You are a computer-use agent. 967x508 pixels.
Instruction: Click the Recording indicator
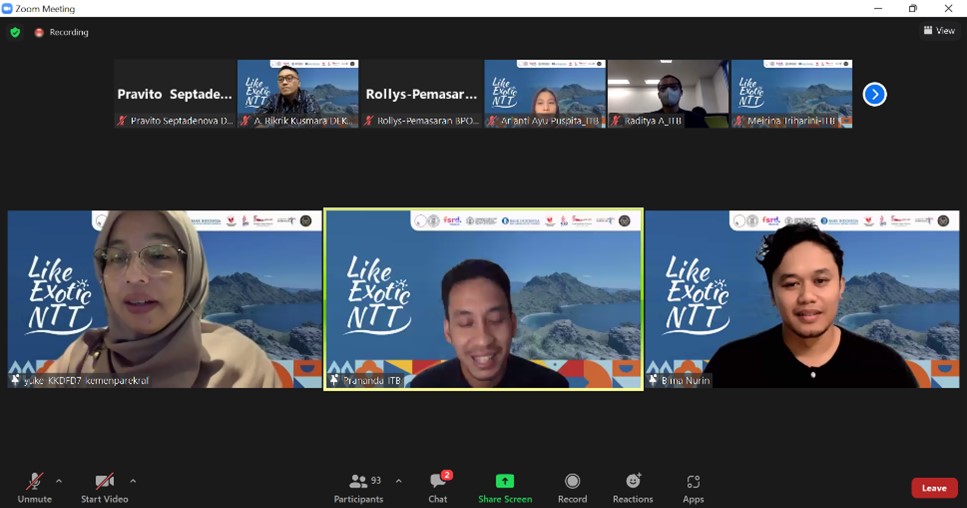[62, 32]
